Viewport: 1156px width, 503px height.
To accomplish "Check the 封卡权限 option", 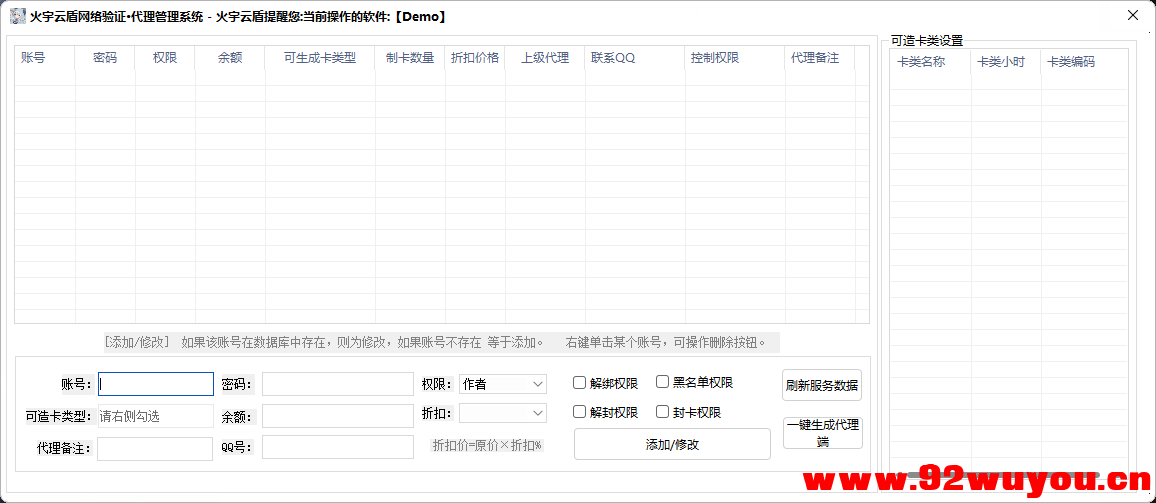I will click(663, 412).
